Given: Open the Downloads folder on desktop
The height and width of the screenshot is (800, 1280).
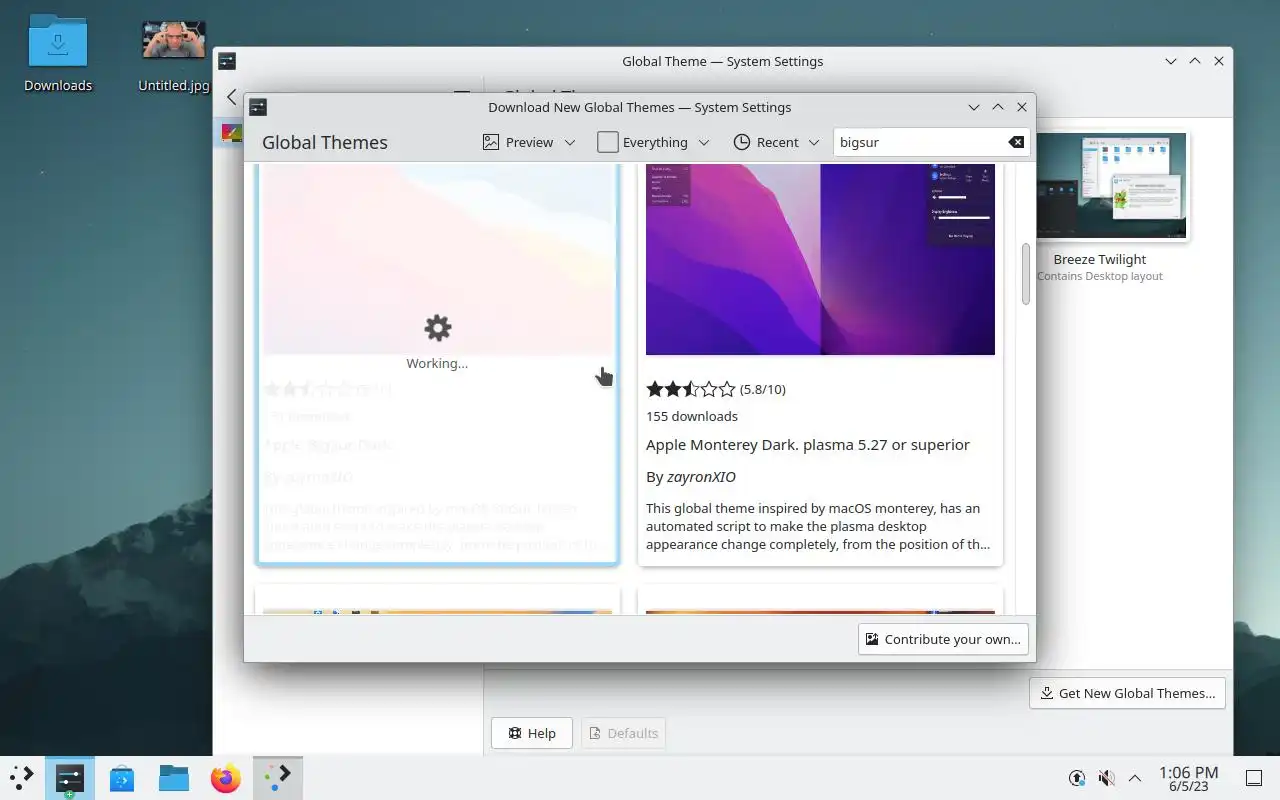Looking at the screenshot, I should click(58, 53).
